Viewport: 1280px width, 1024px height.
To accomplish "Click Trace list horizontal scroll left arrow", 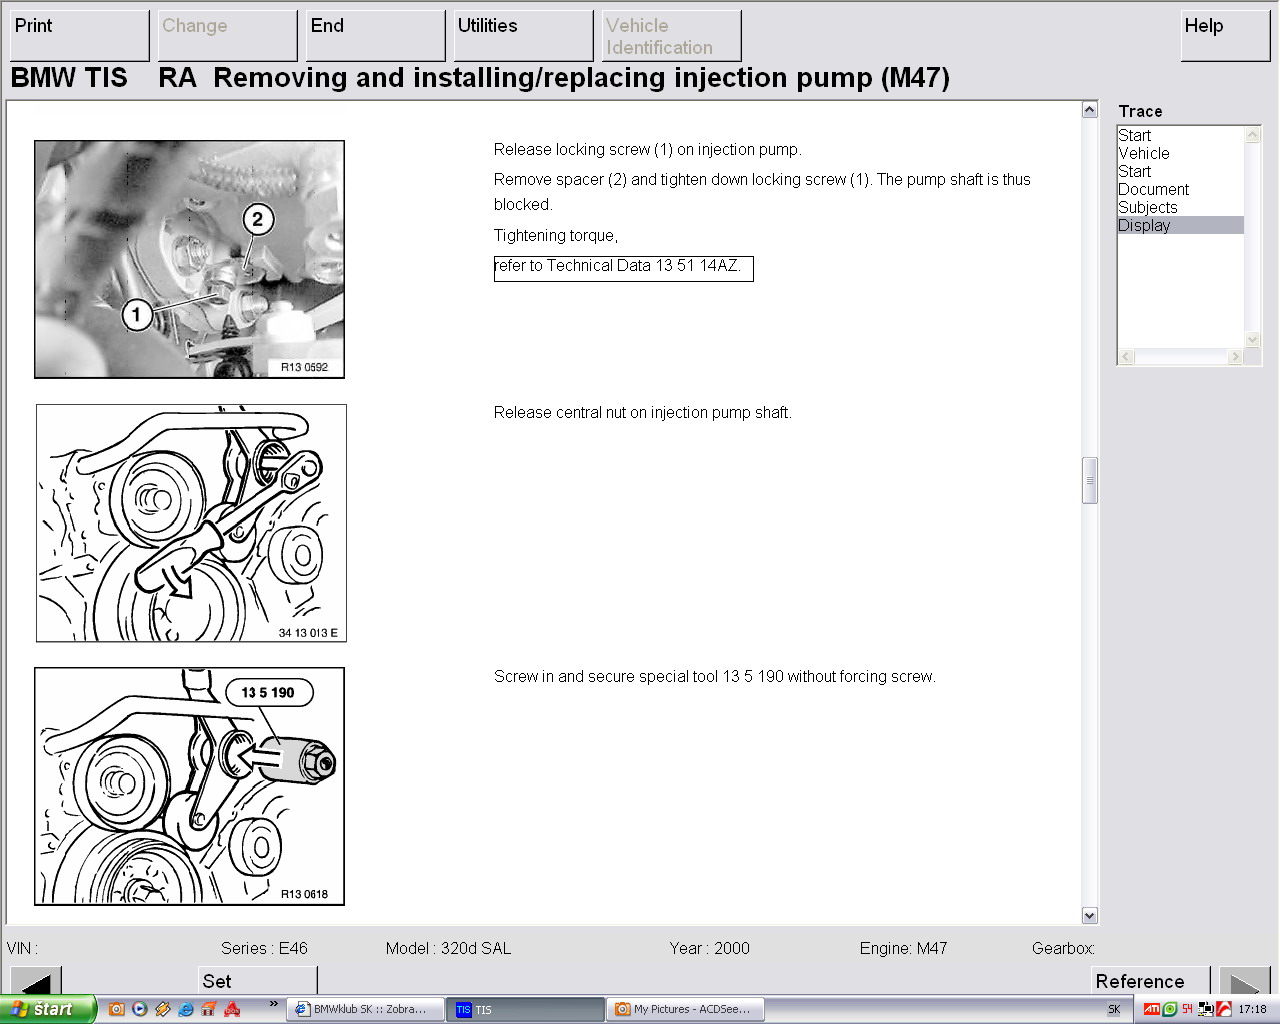I will coord(1126,356).
